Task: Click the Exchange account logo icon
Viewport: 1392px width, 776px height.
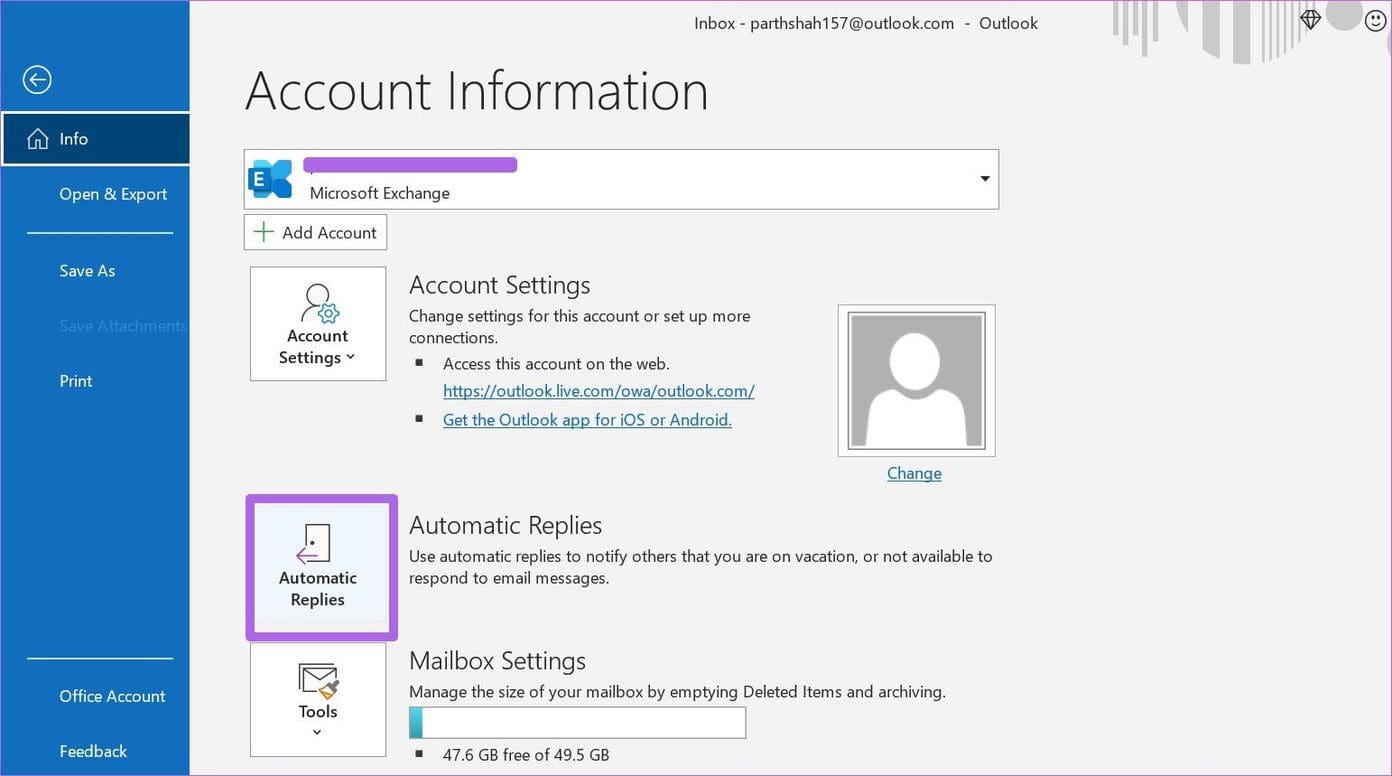Action: 270,179
